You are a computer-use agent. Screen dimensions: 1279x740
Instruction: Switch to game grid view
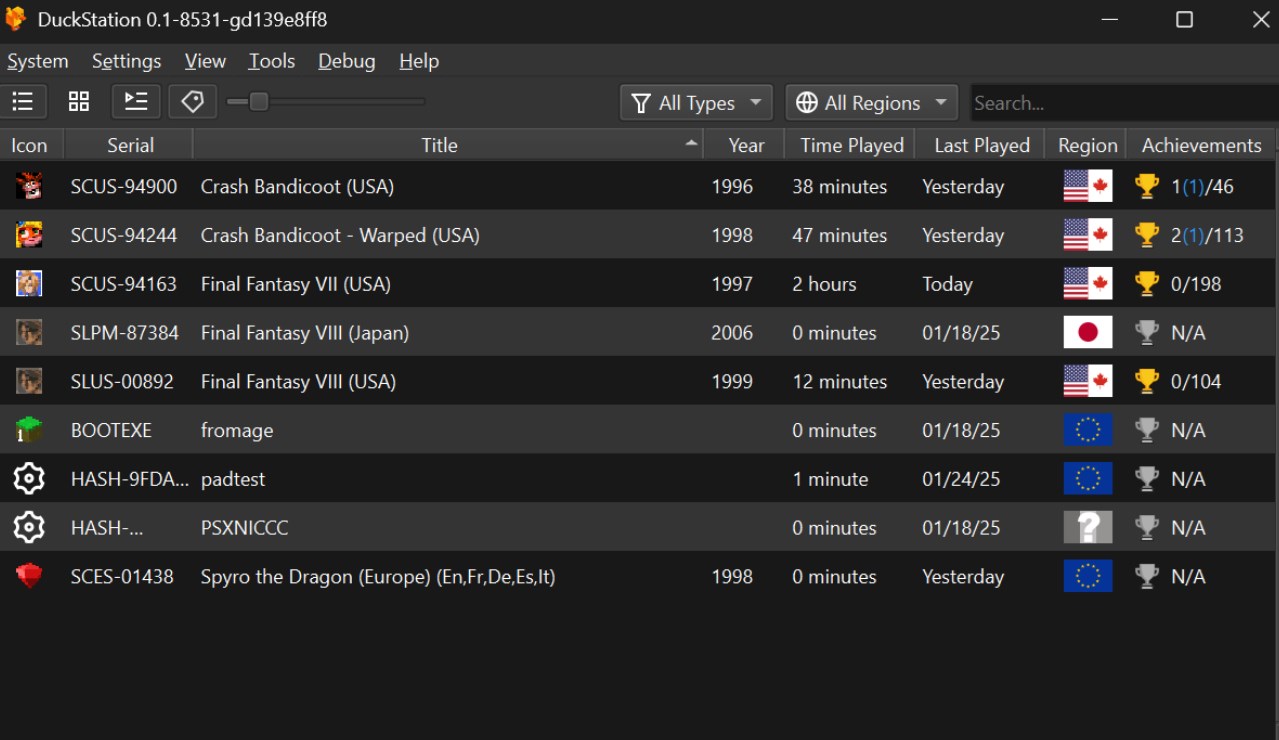coord(79,101)
